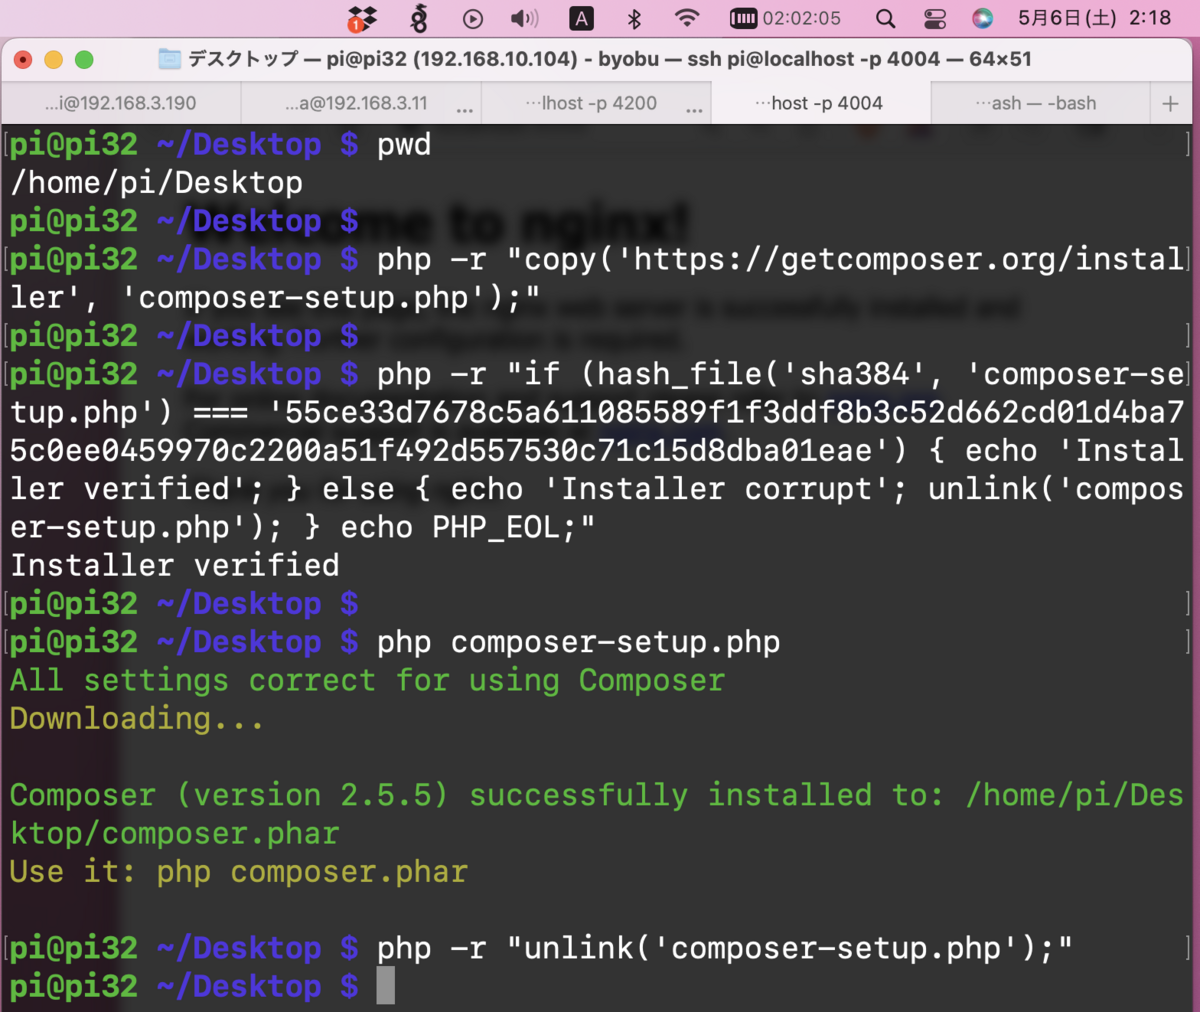The height and width of the screenshot is (1012, 1200).
Task: Open Control Center in the menu bar
Action: 935,18
